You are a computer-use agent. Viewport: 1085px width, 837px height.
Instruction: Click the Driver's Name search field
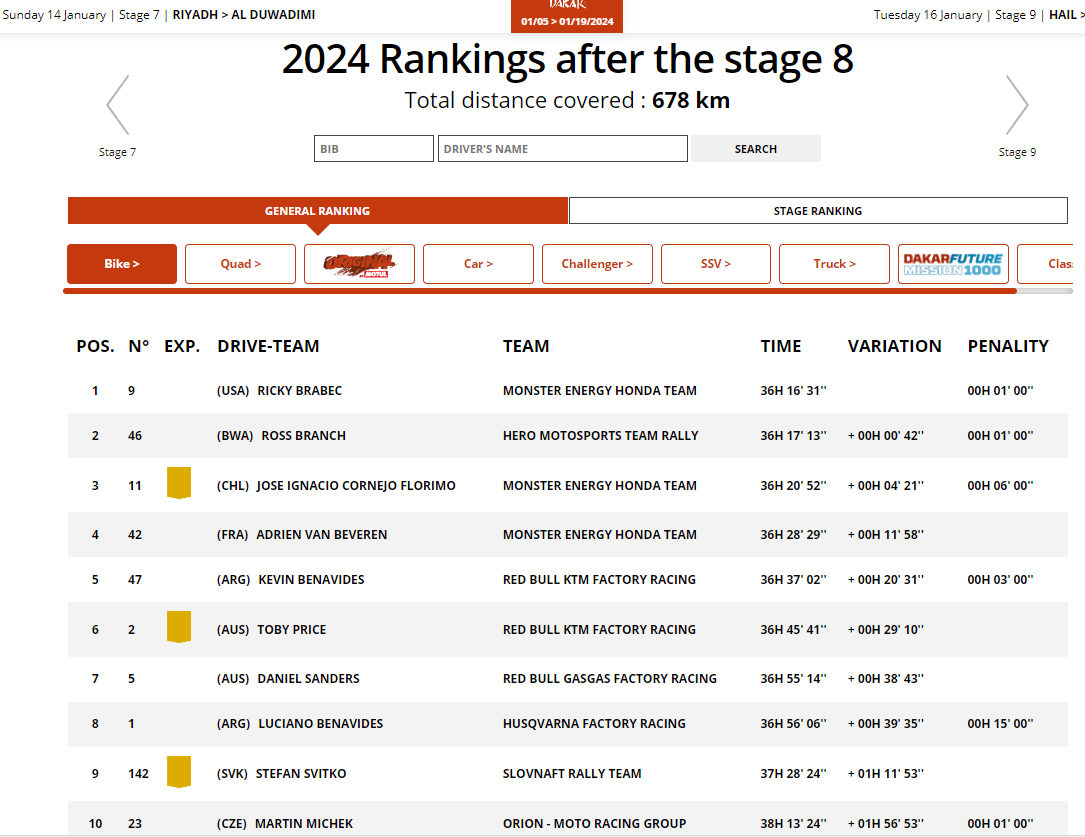coord(562,149)
